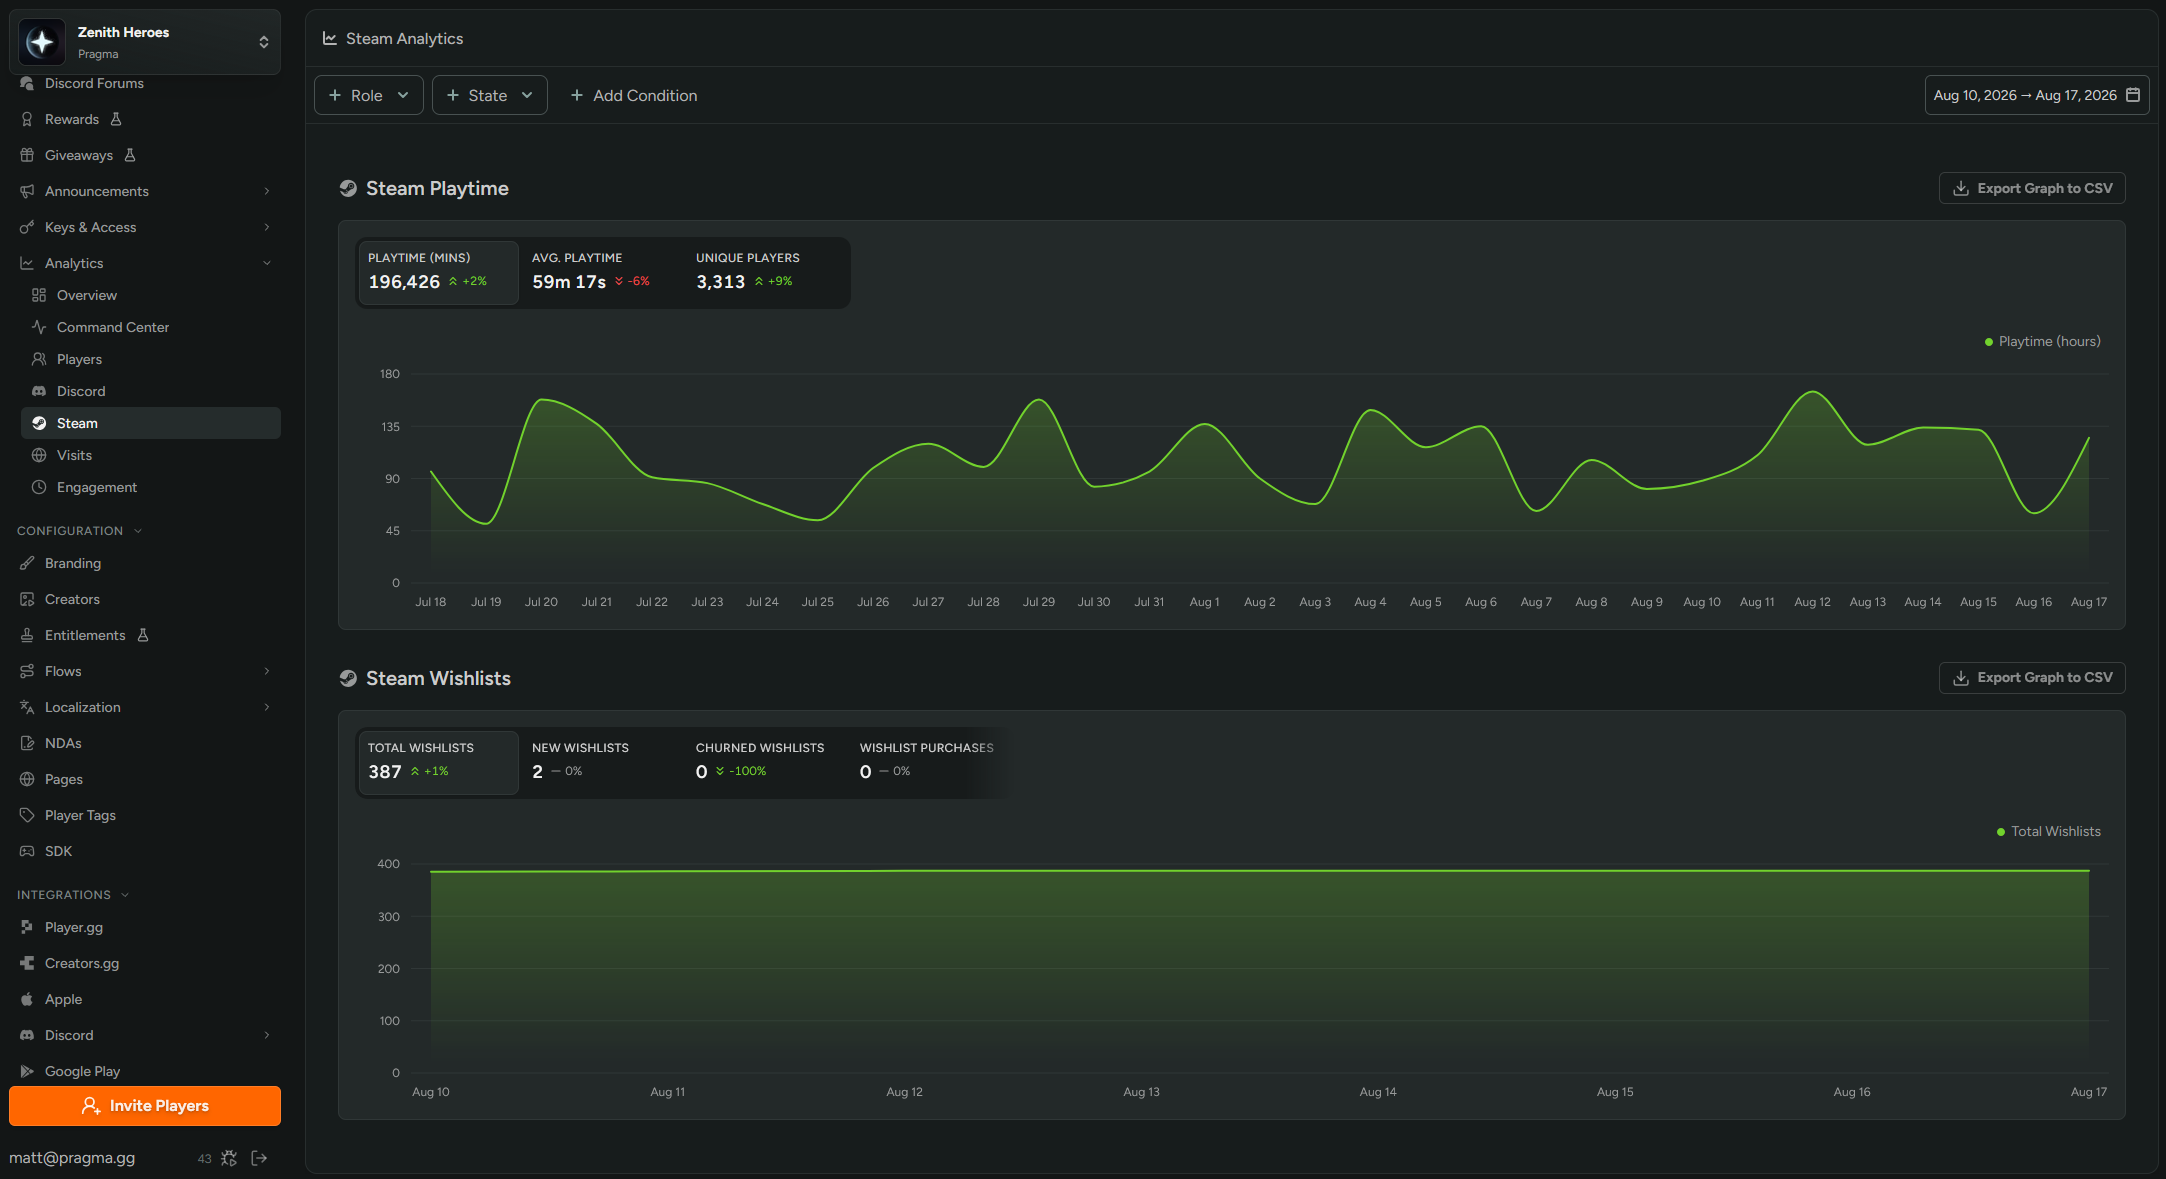
Task: Open the date range picker
Action: (x=2037, y=95)
